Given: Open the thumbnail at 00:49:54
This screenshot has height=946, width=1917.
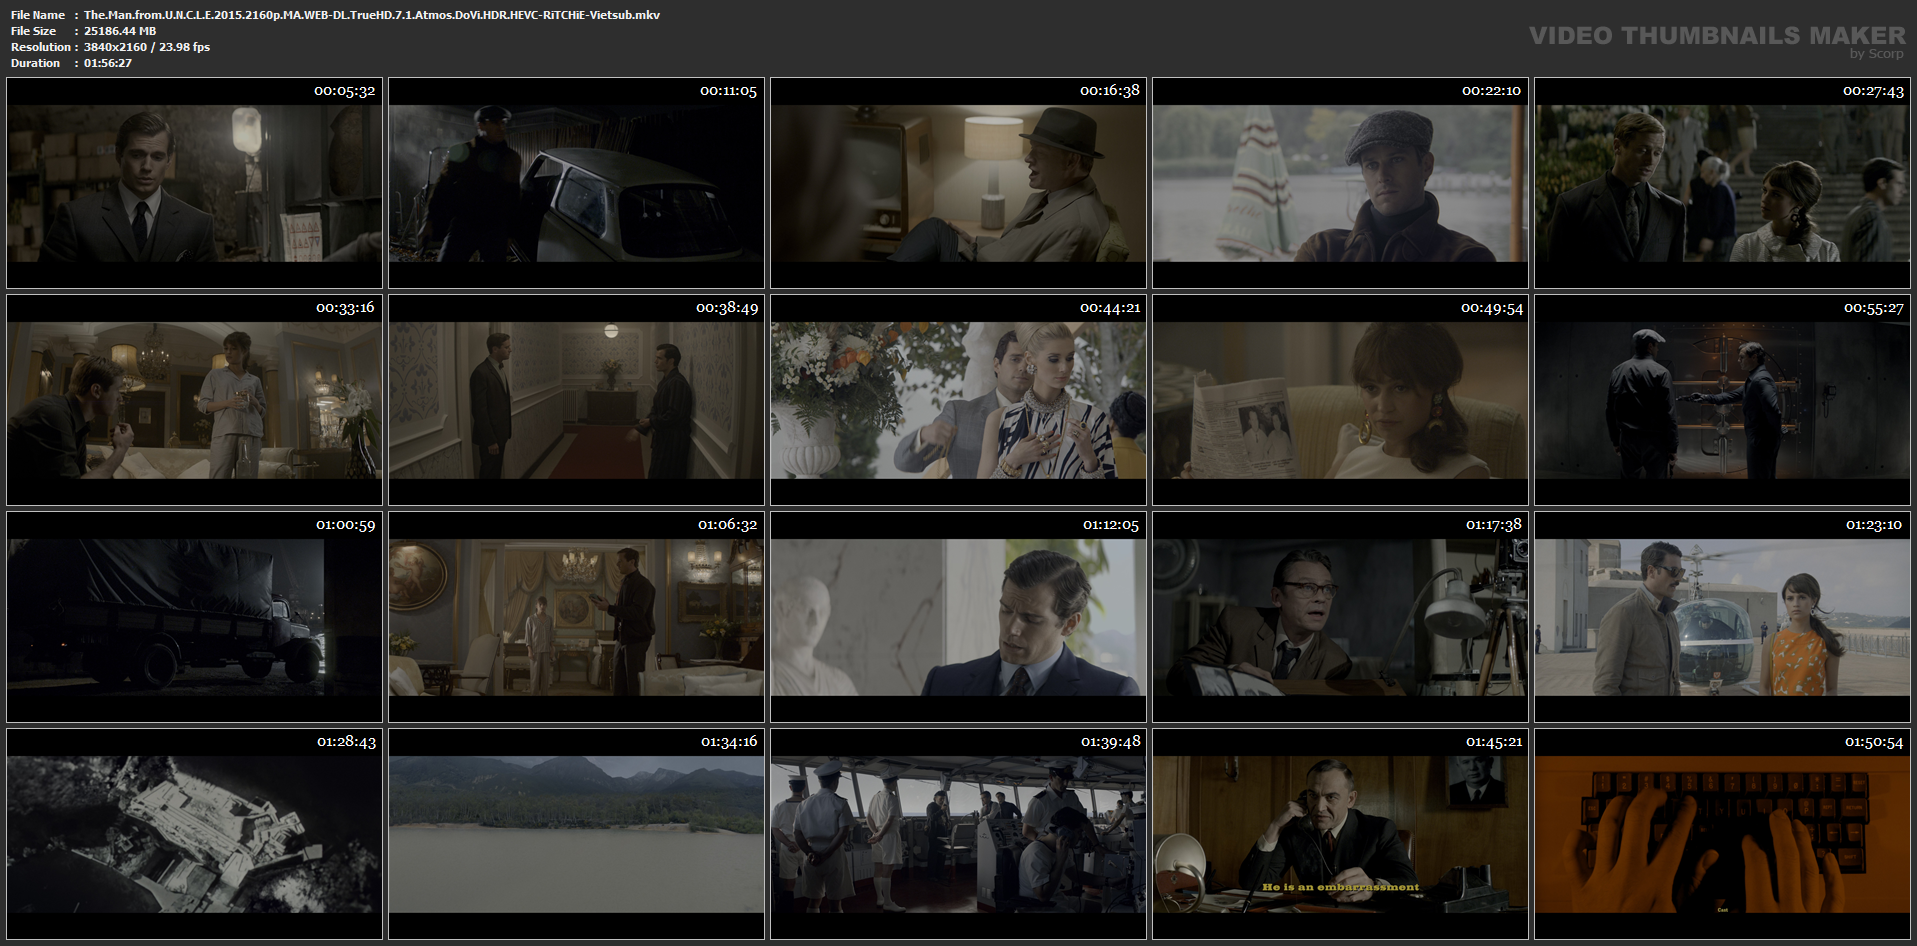Looking at the screenshot, I should (x=1340, y=400).
